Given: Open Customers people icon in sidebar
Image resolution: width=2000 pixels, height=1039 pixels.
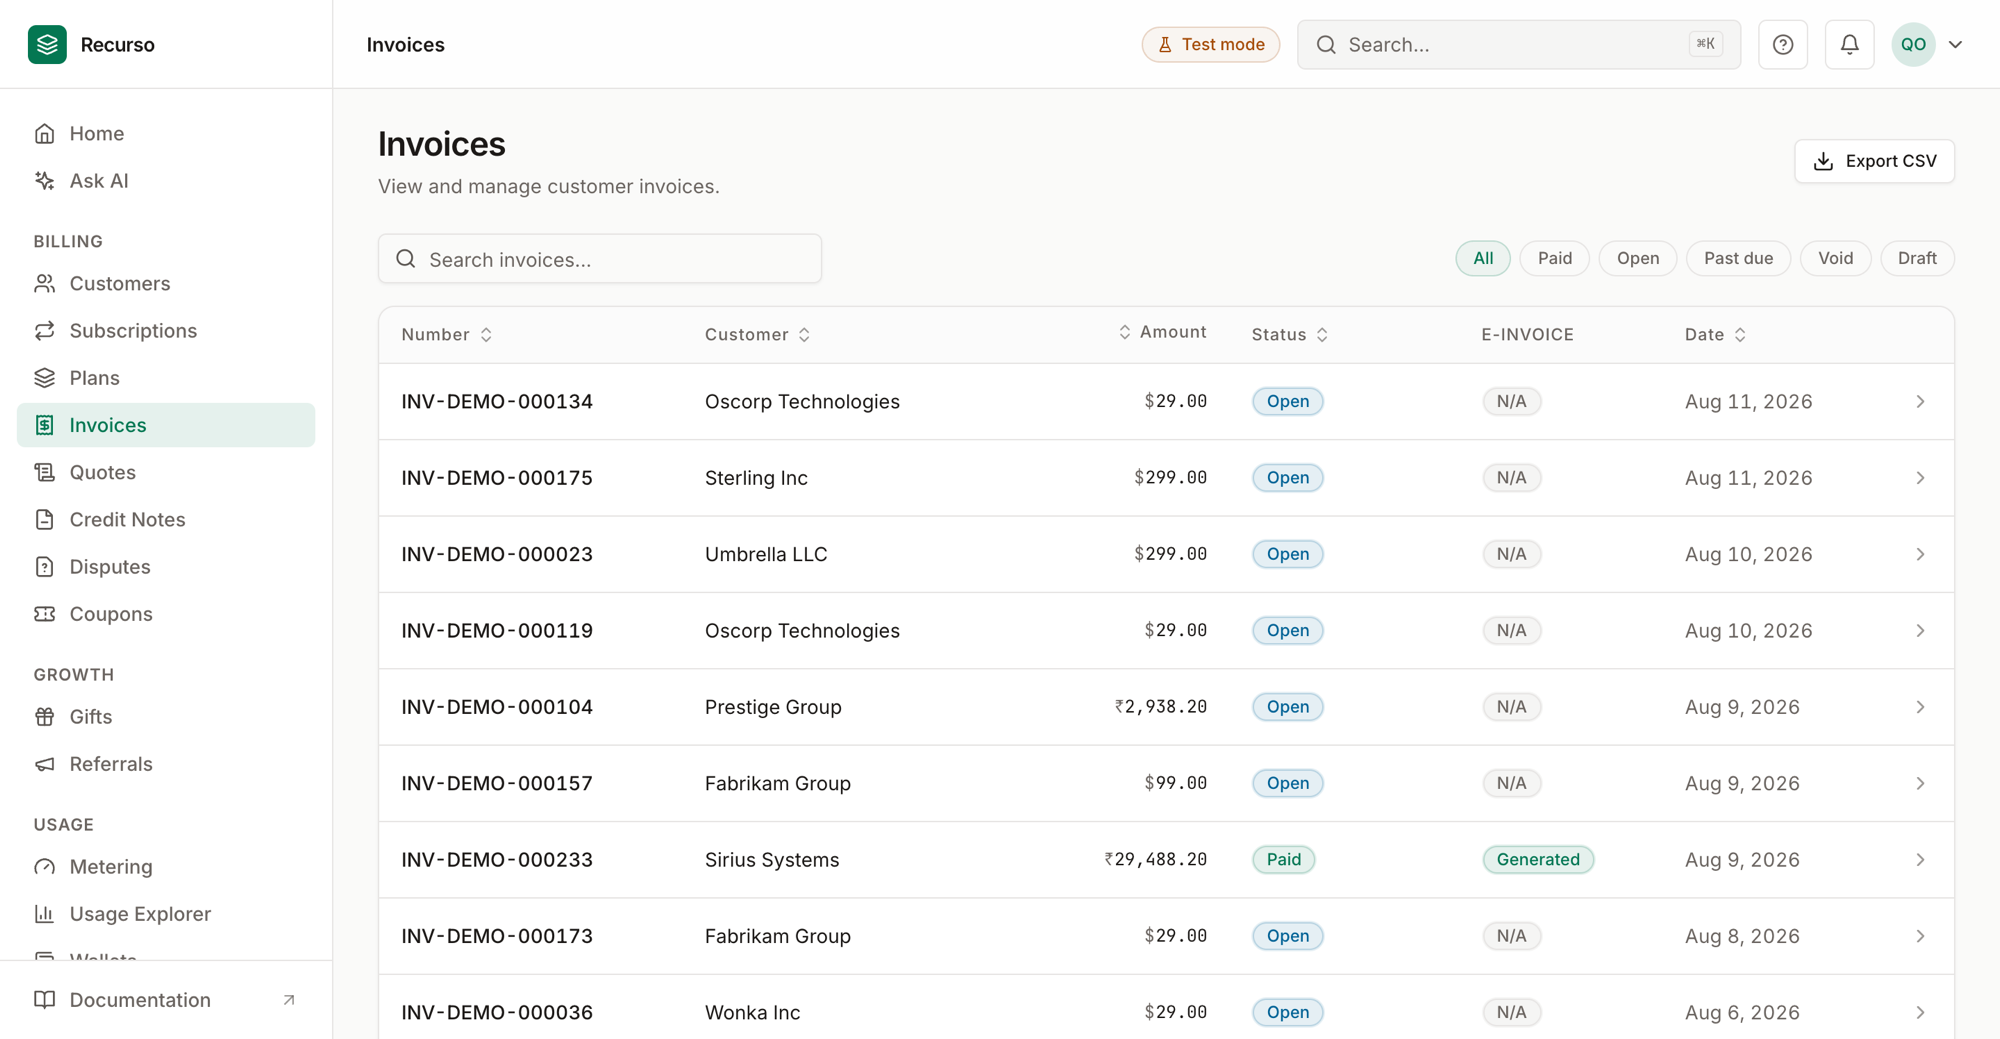Looking at the screenshot, I should click(x=44, y=283).
